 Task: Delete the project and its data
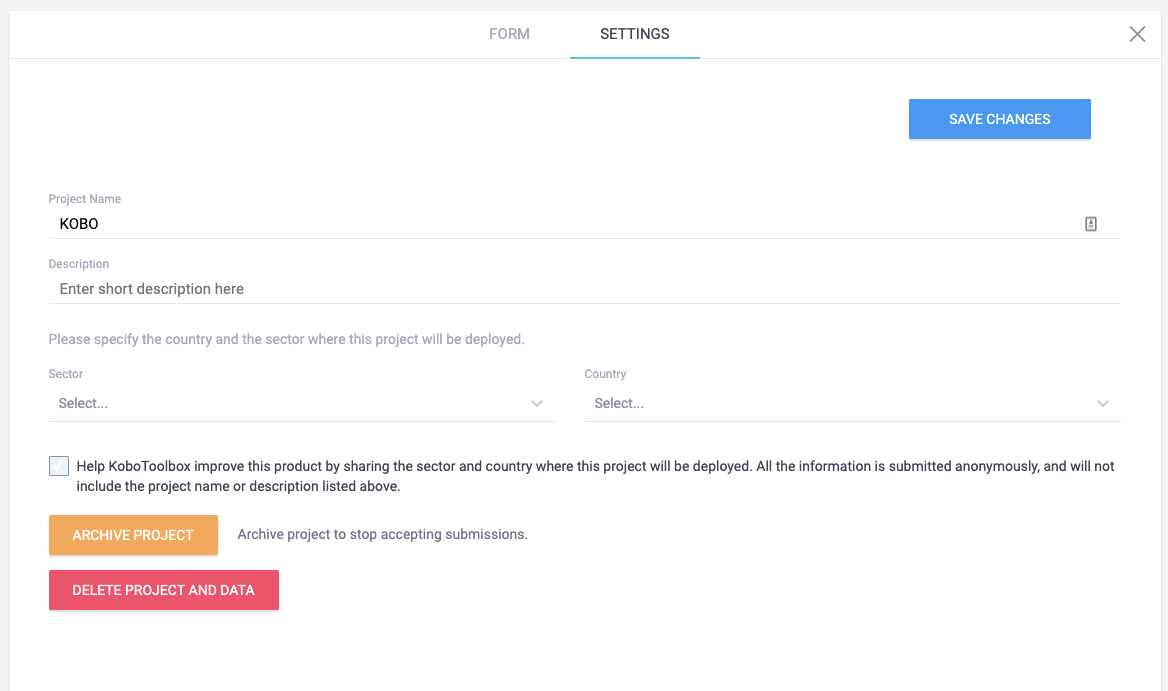coord(163,589)
